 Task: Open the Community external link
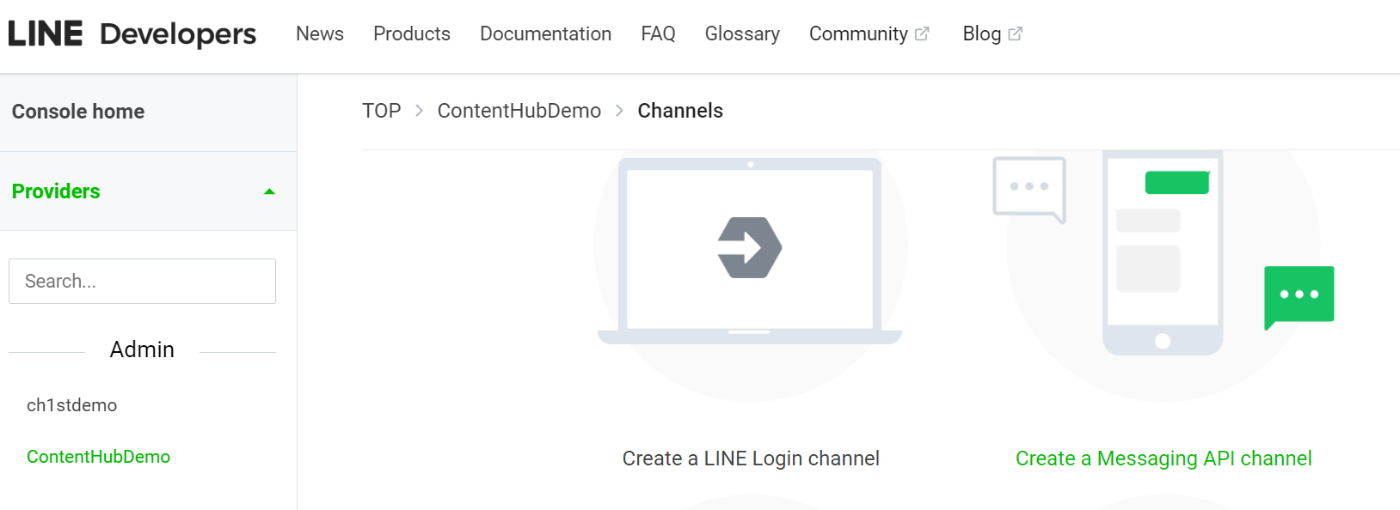[869, 34]
